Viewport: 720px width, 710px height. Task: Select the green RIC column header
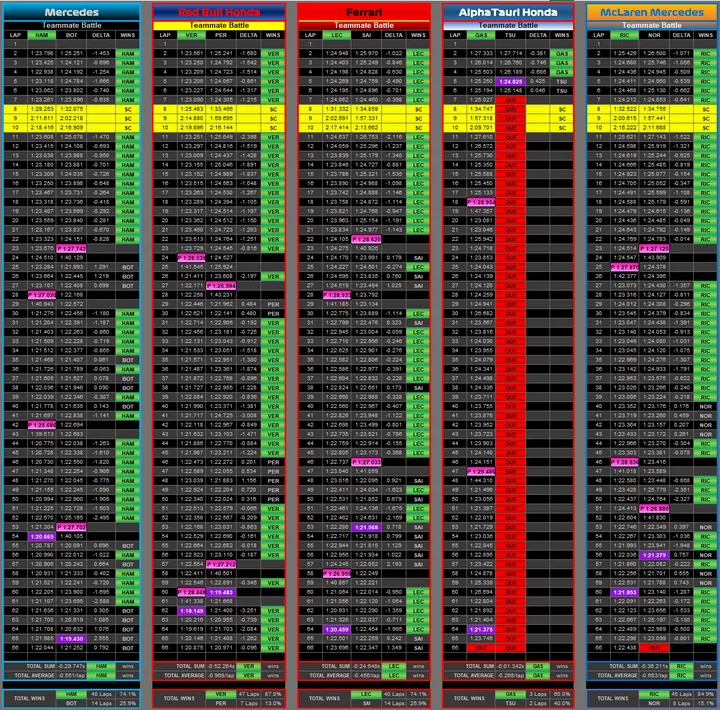[x=624, y=35]
